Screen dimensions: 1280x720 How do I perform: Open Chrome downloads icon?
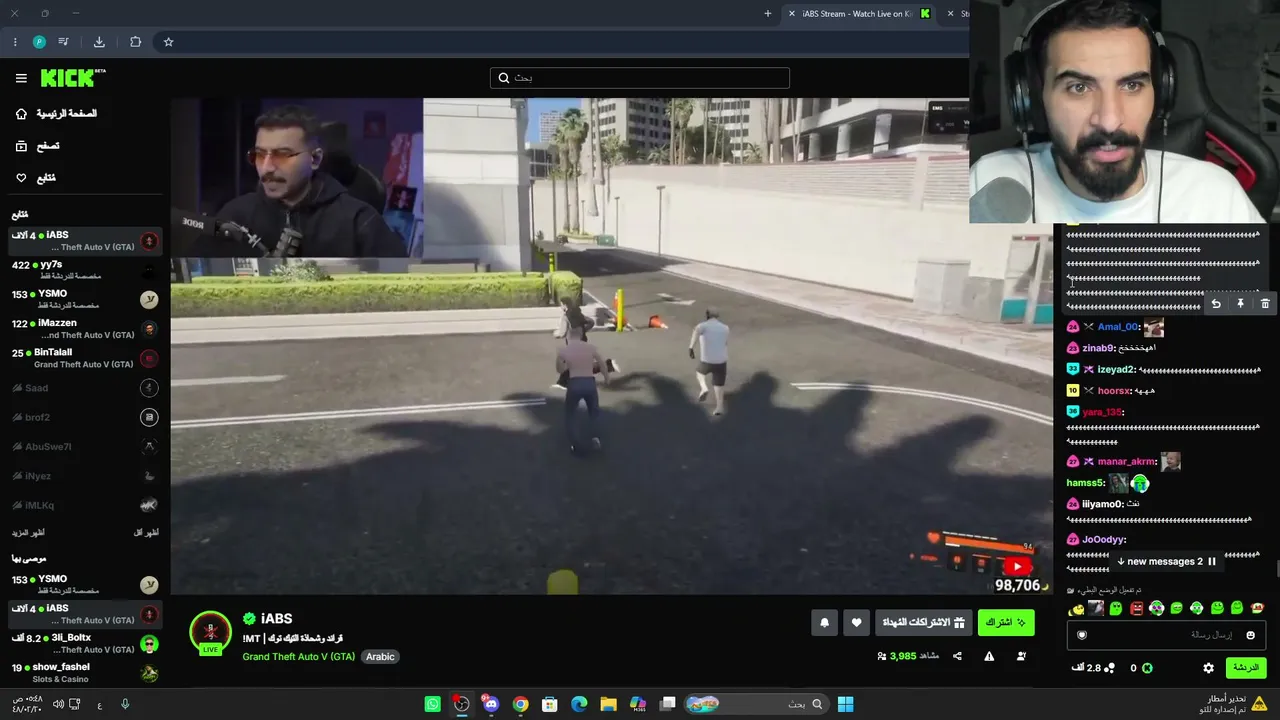(99, 42)
